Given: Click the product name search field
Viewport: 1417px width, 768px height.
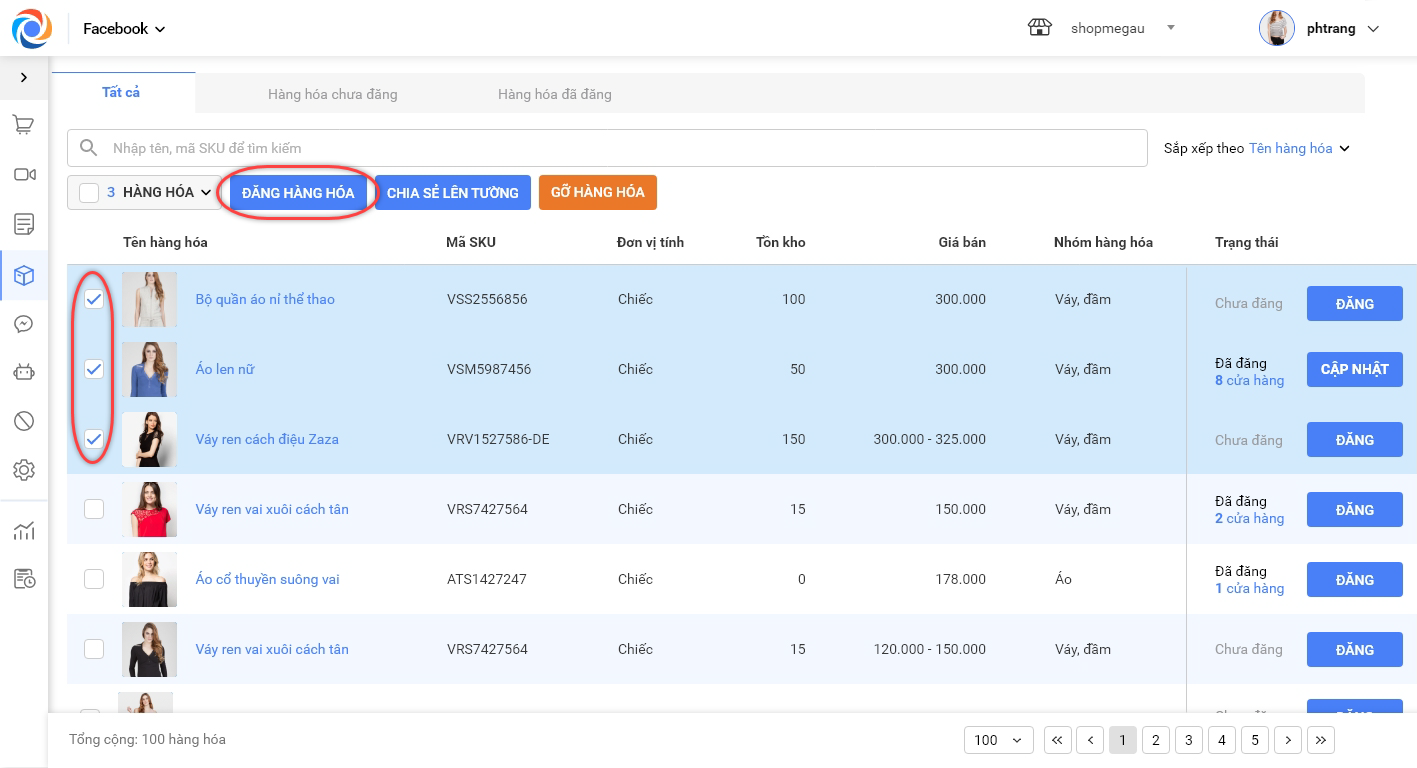Looking at the screenshot, I should point(620,148).
